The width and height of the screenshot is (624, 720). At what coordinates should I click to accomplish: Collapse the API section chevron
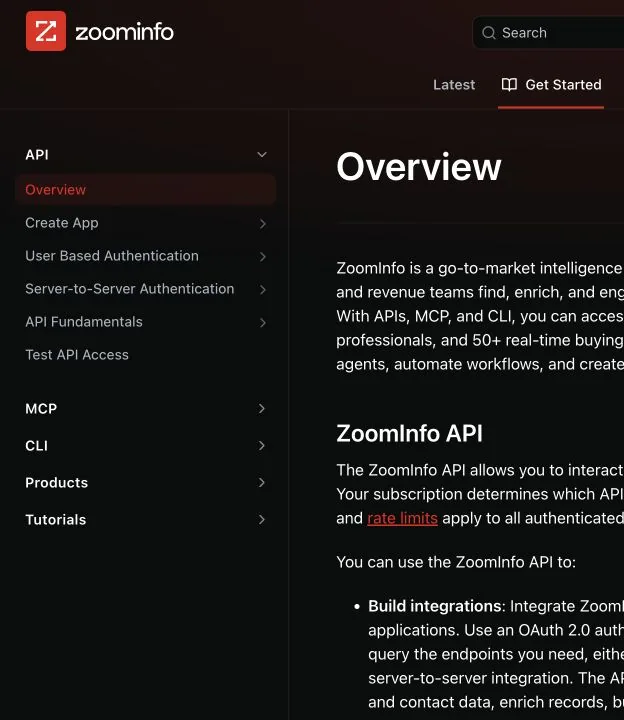[x=262, y=155]
